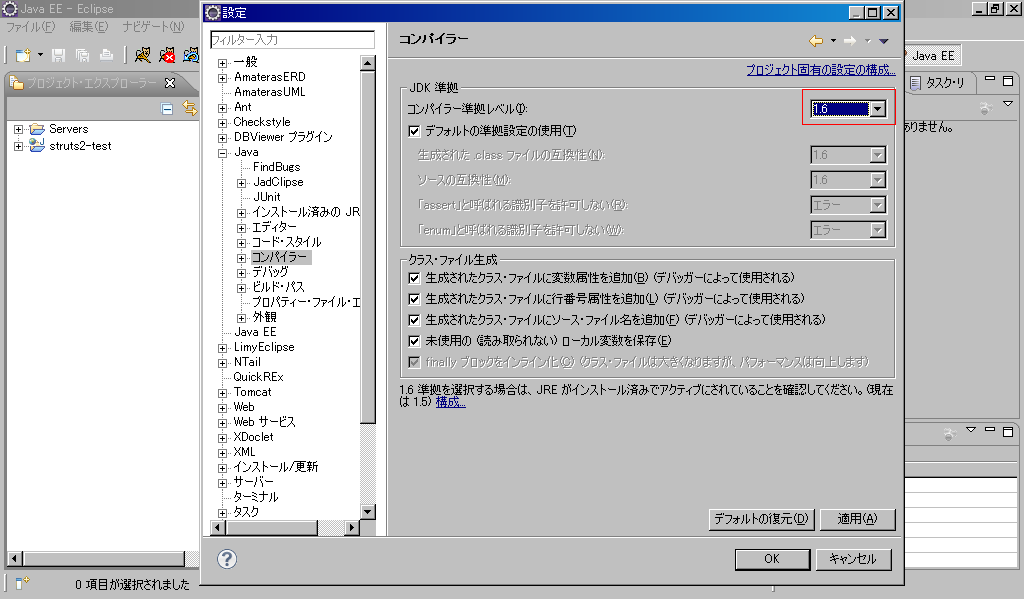Click Link with Editor icon in Project Explorer
The image size is (1024, 600).
(189, 108)
